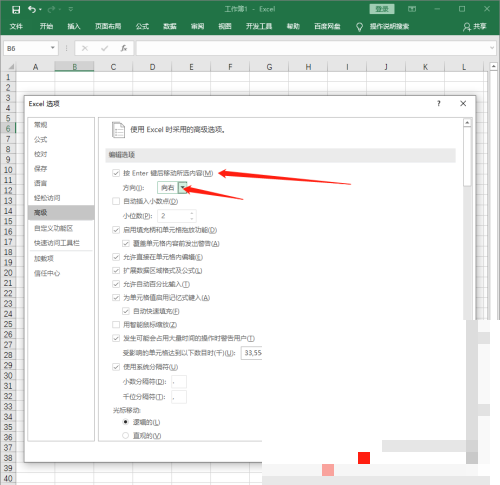Toggle 启用填充柄和单元格拖放功能 checkbox
Image resolution: width=500 pixels, height=485 pixels.
click(x=116, y=230)
